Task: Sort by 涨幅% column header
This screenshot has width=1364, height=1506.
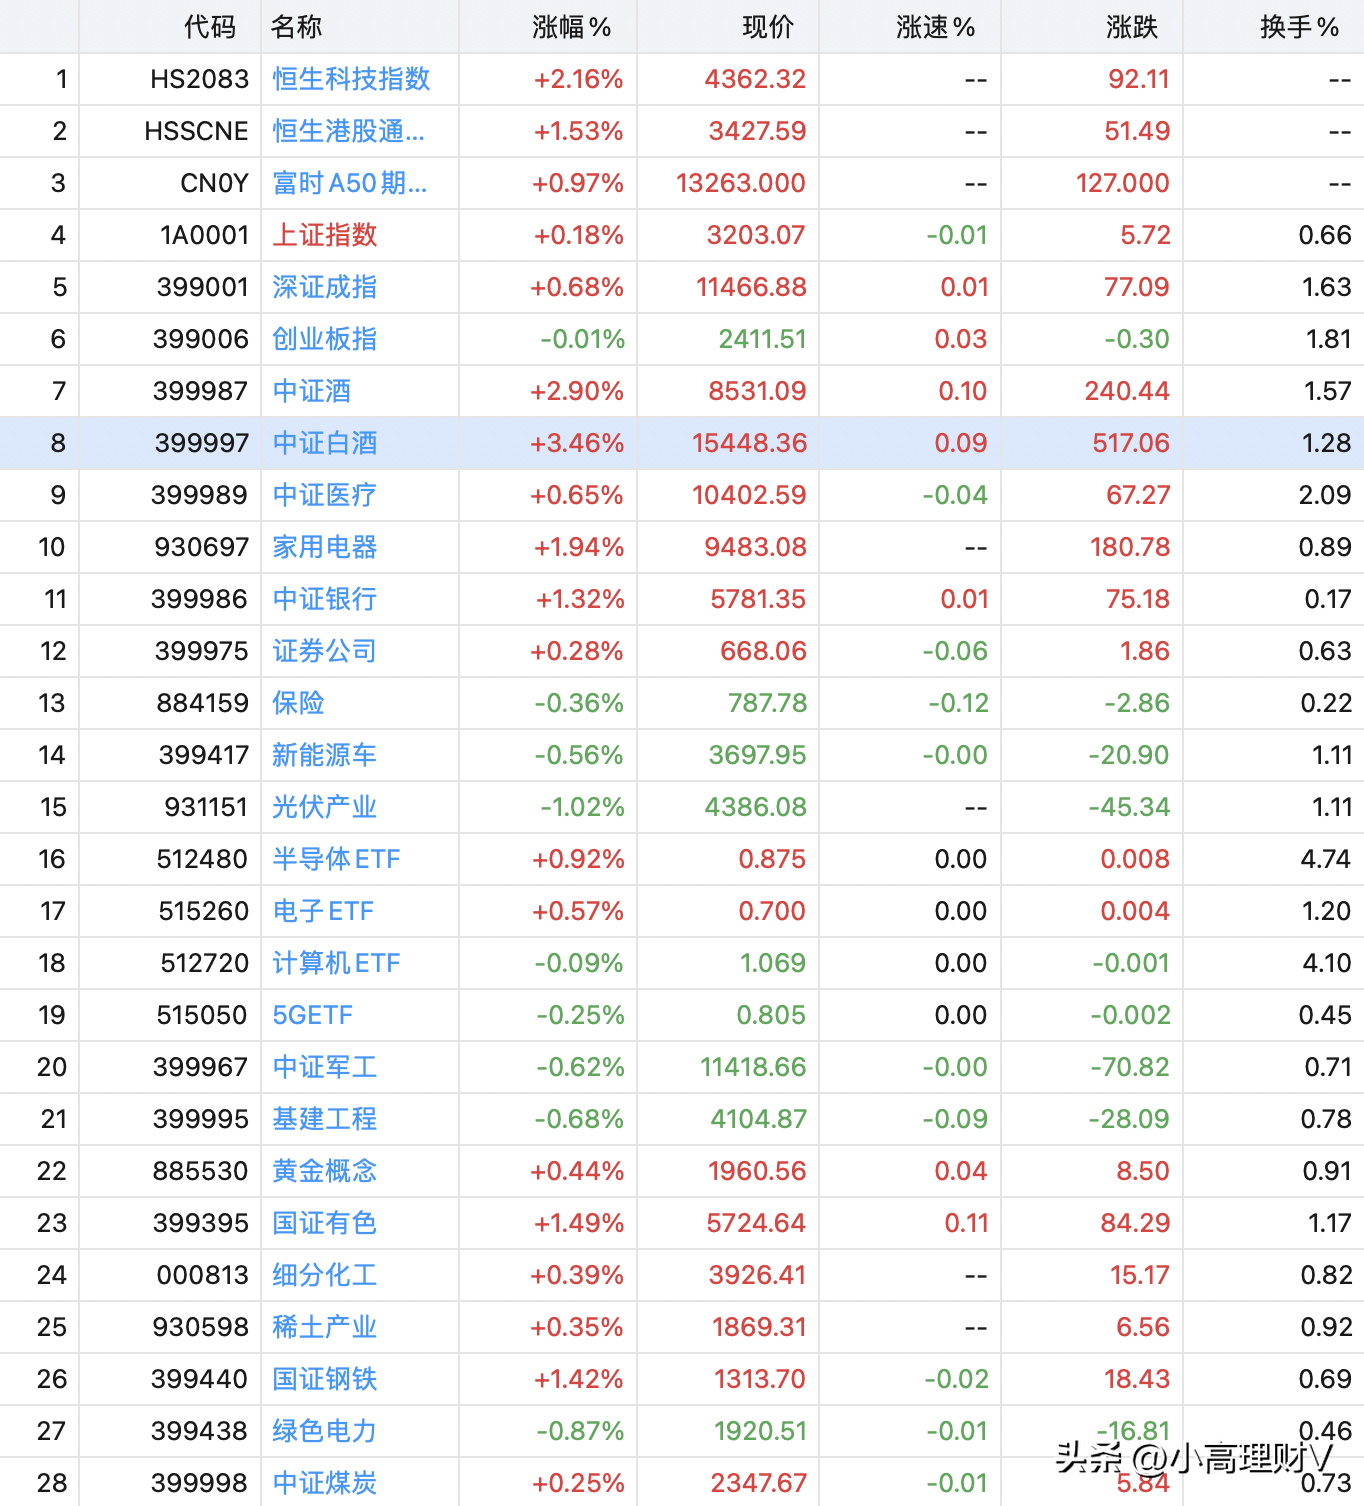Action: [571, 27]
